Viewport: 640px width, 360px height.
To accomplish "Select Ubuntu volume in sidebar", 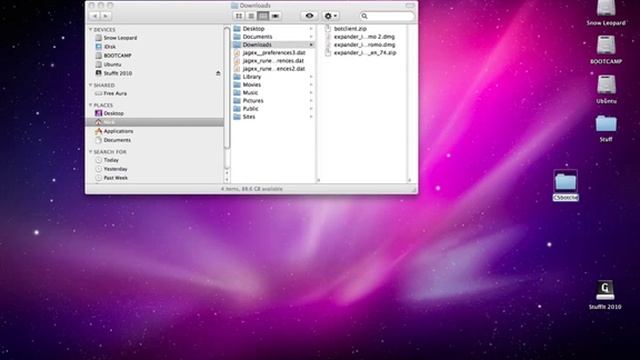I will tap(108, 64).
